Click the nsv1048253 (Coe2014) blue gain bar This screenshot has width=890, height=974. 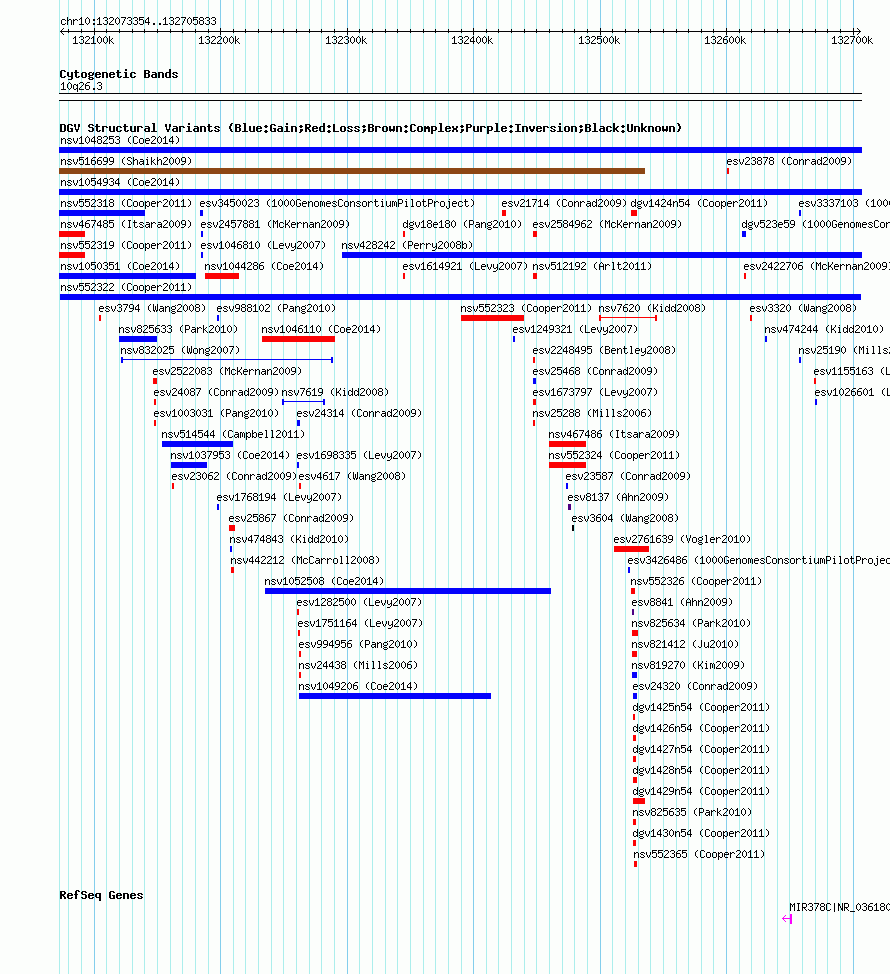click(x=460, y=150)
